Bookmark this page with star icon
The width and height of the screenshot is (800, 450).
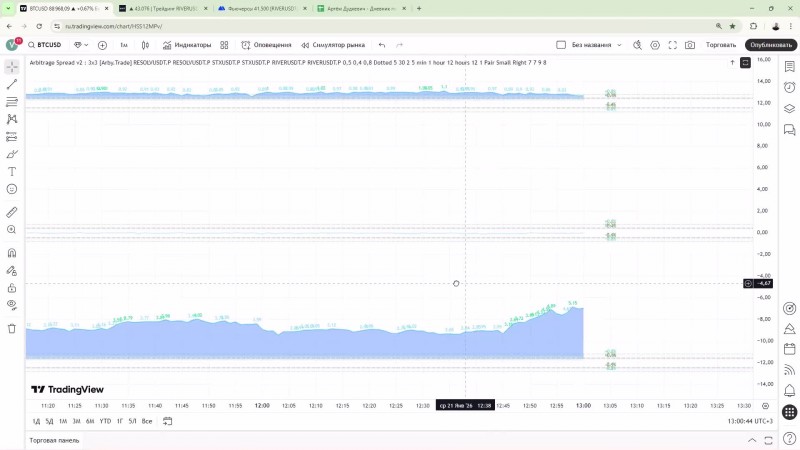[x=733, y=26]
